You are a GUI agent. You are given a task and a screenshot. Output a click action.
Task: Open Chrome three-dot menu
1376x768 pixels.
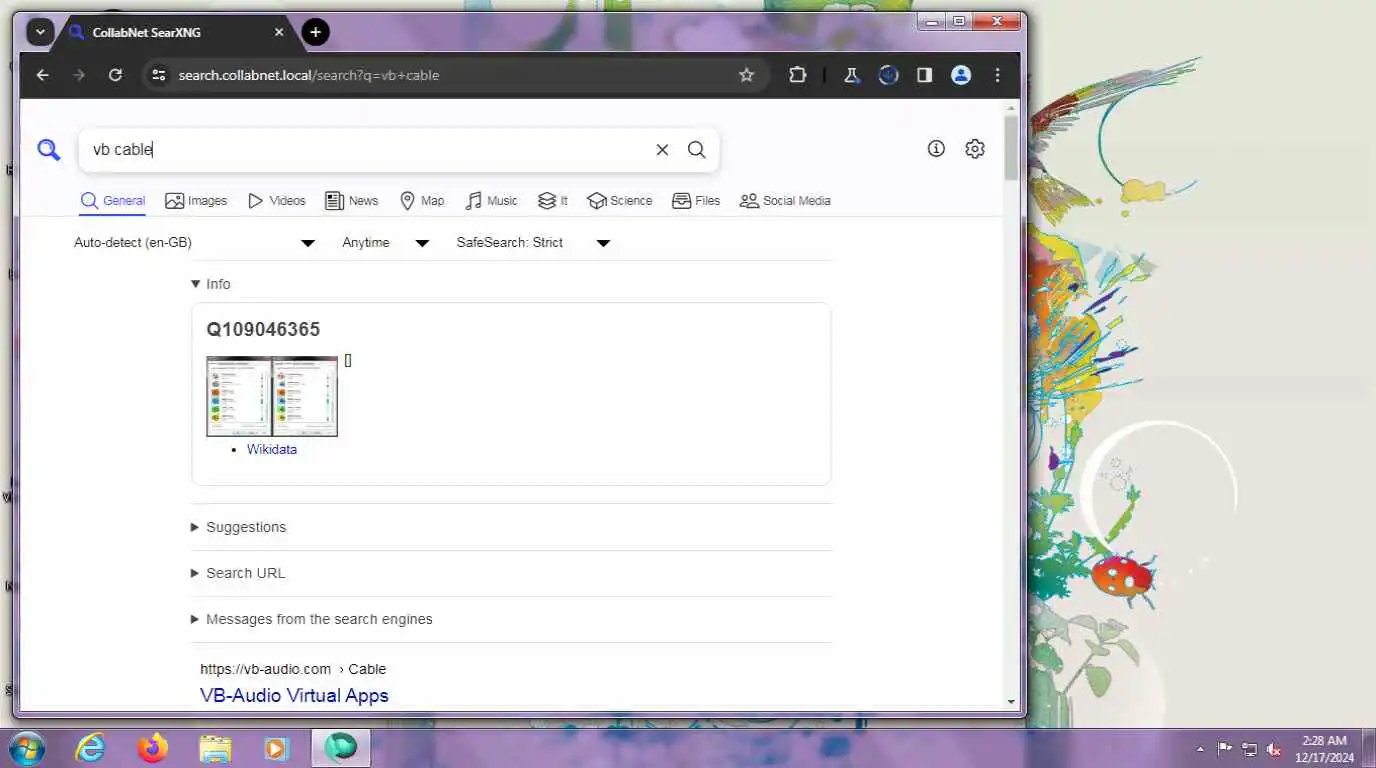pyautogui.click(x=997, y=75)
